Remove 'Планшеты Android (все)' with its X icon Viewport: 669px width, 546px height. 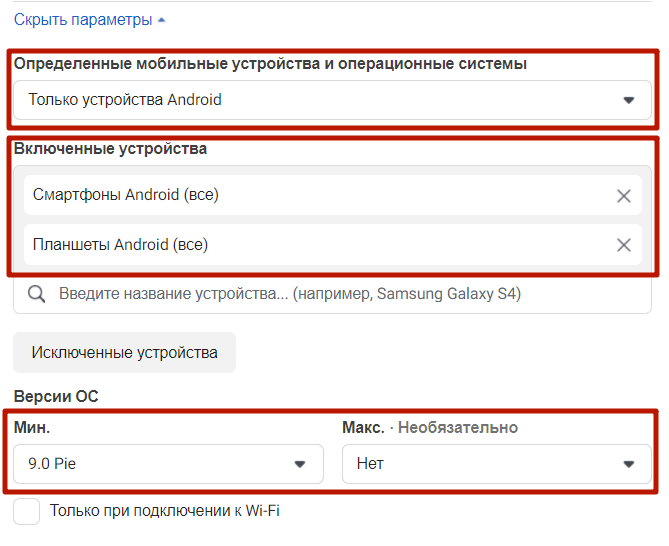point(624,245)
